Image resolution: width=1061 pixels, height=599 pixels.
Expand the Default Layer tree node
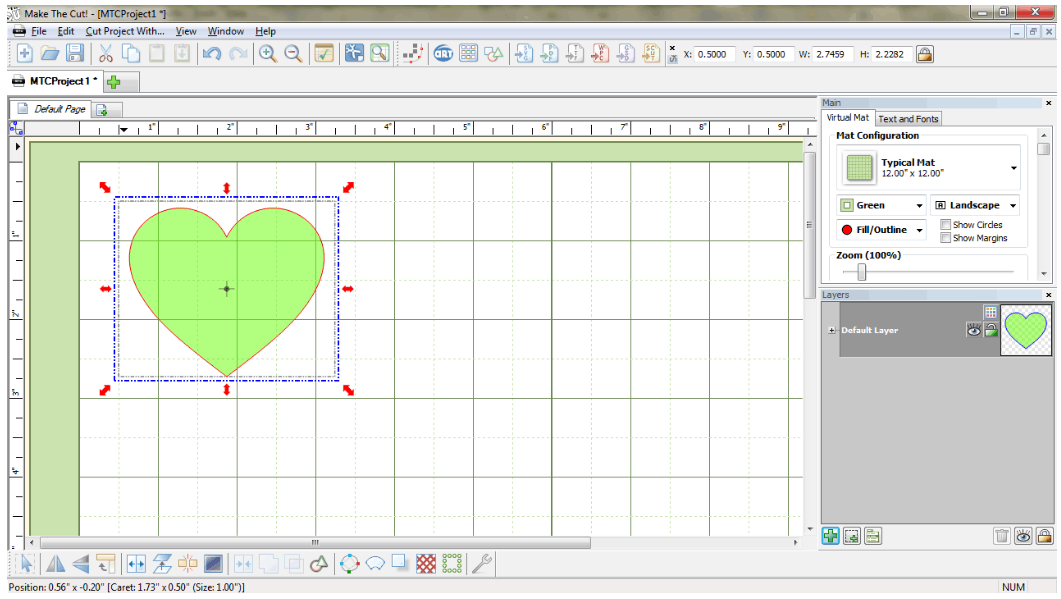click(832, 330)
